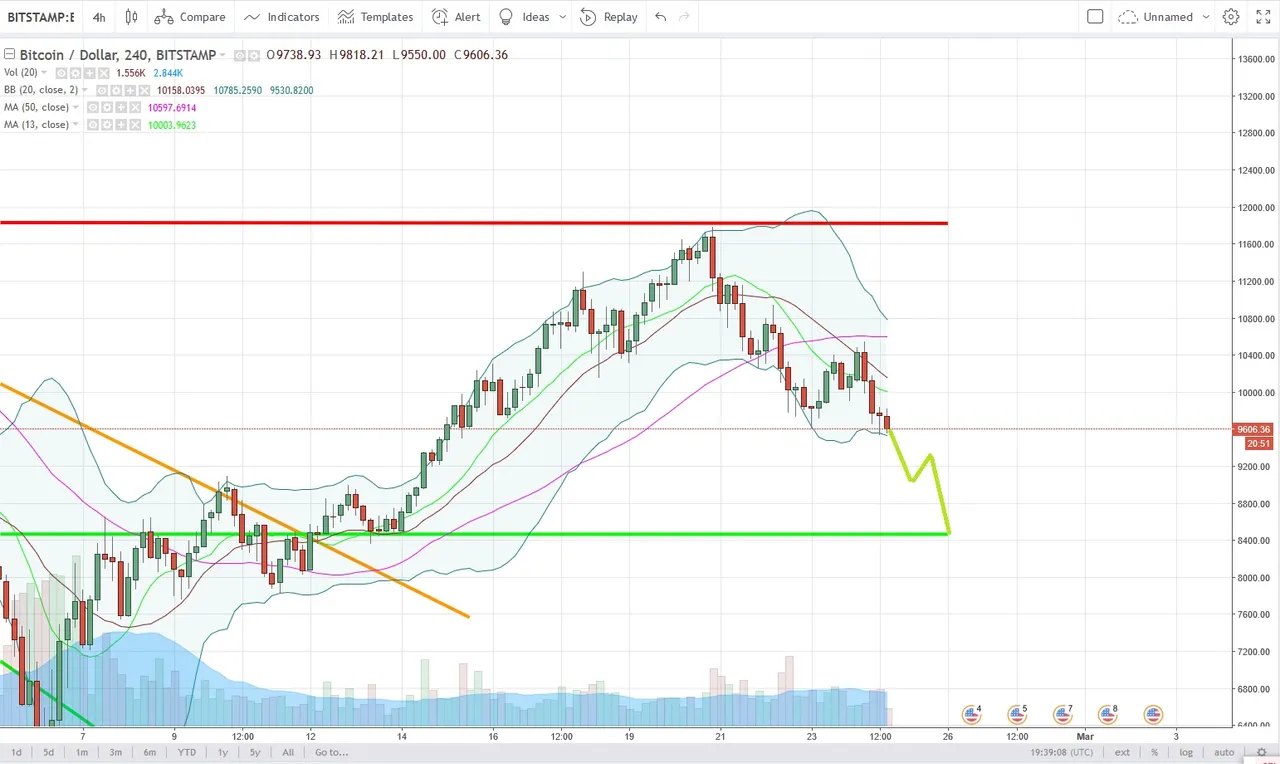Screen dimensions: 1280x764
Task: Click the plus icon for MA (13, close)
Action: tap(121, 125)
